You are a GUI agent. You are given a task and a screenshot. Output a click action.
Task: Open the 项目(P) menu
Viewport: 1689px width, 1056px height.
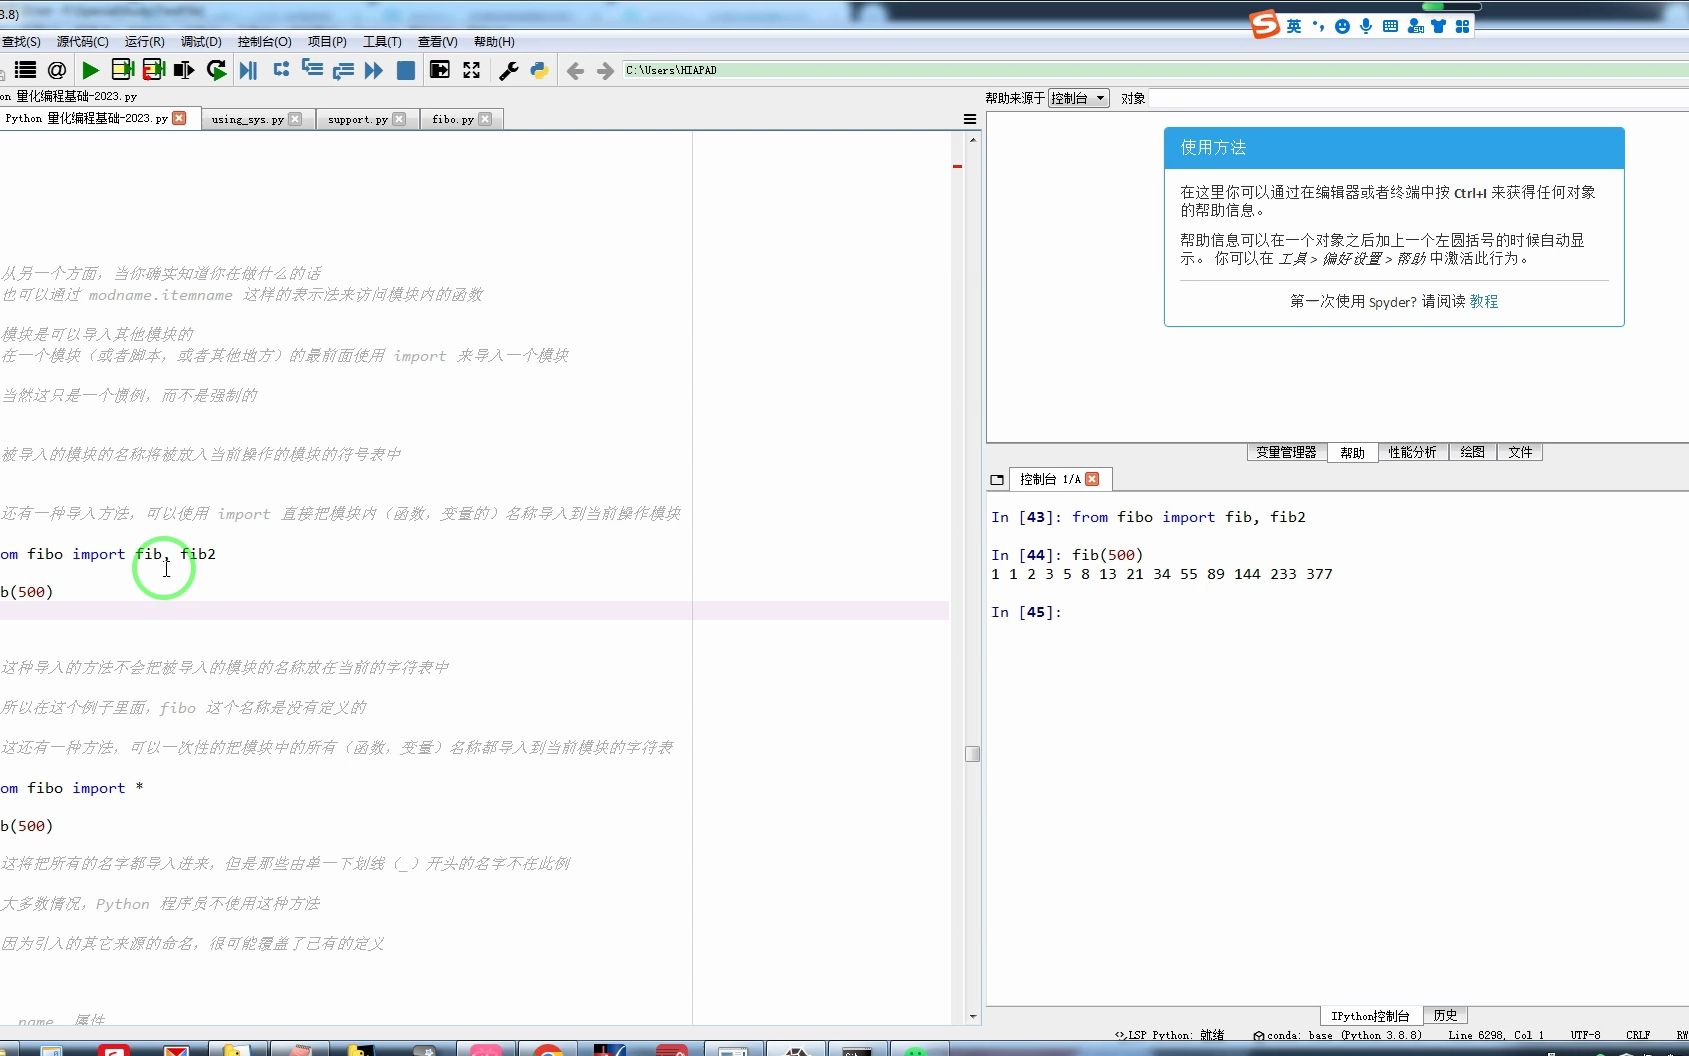(327, 42)
